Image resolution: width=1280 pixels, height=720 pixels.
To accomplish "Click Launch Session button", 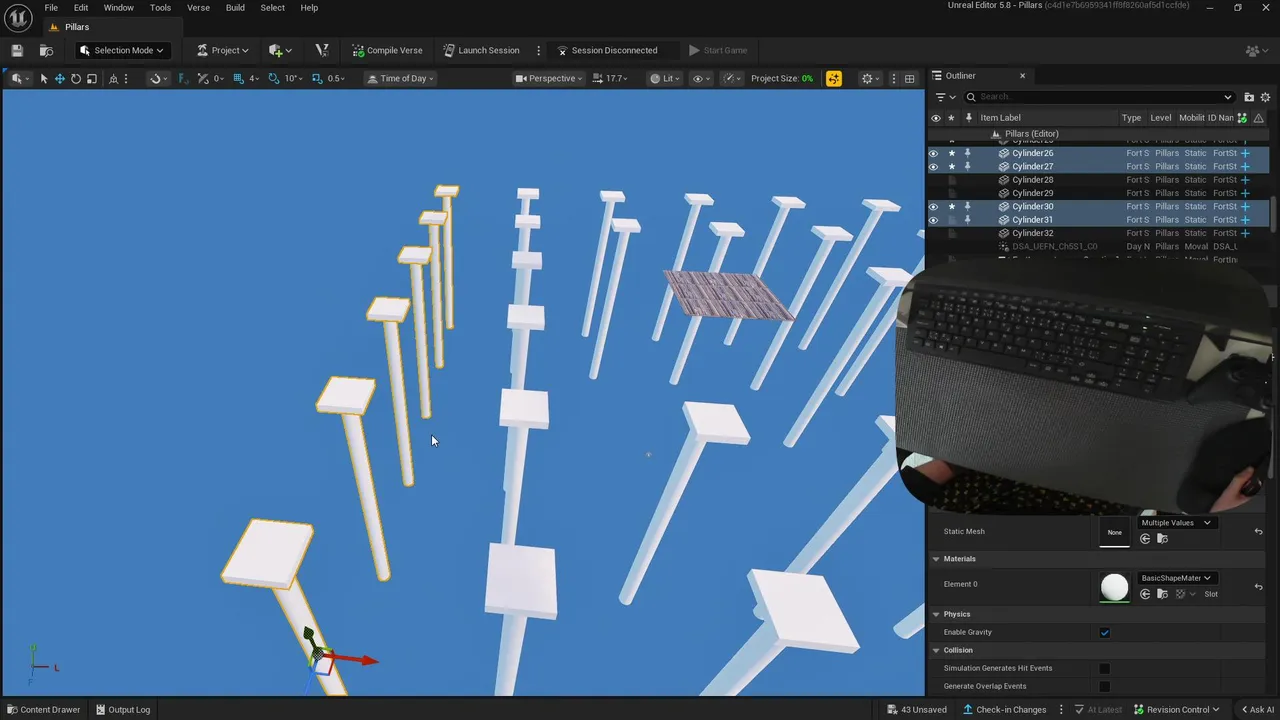I will pos(481,50).
